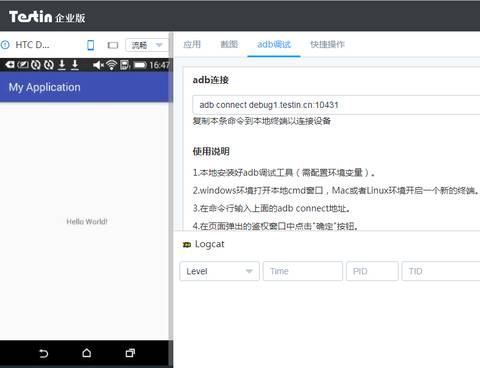Click the muted volume icon in status bar
The image size is (480, 368).
click(98, 65)
